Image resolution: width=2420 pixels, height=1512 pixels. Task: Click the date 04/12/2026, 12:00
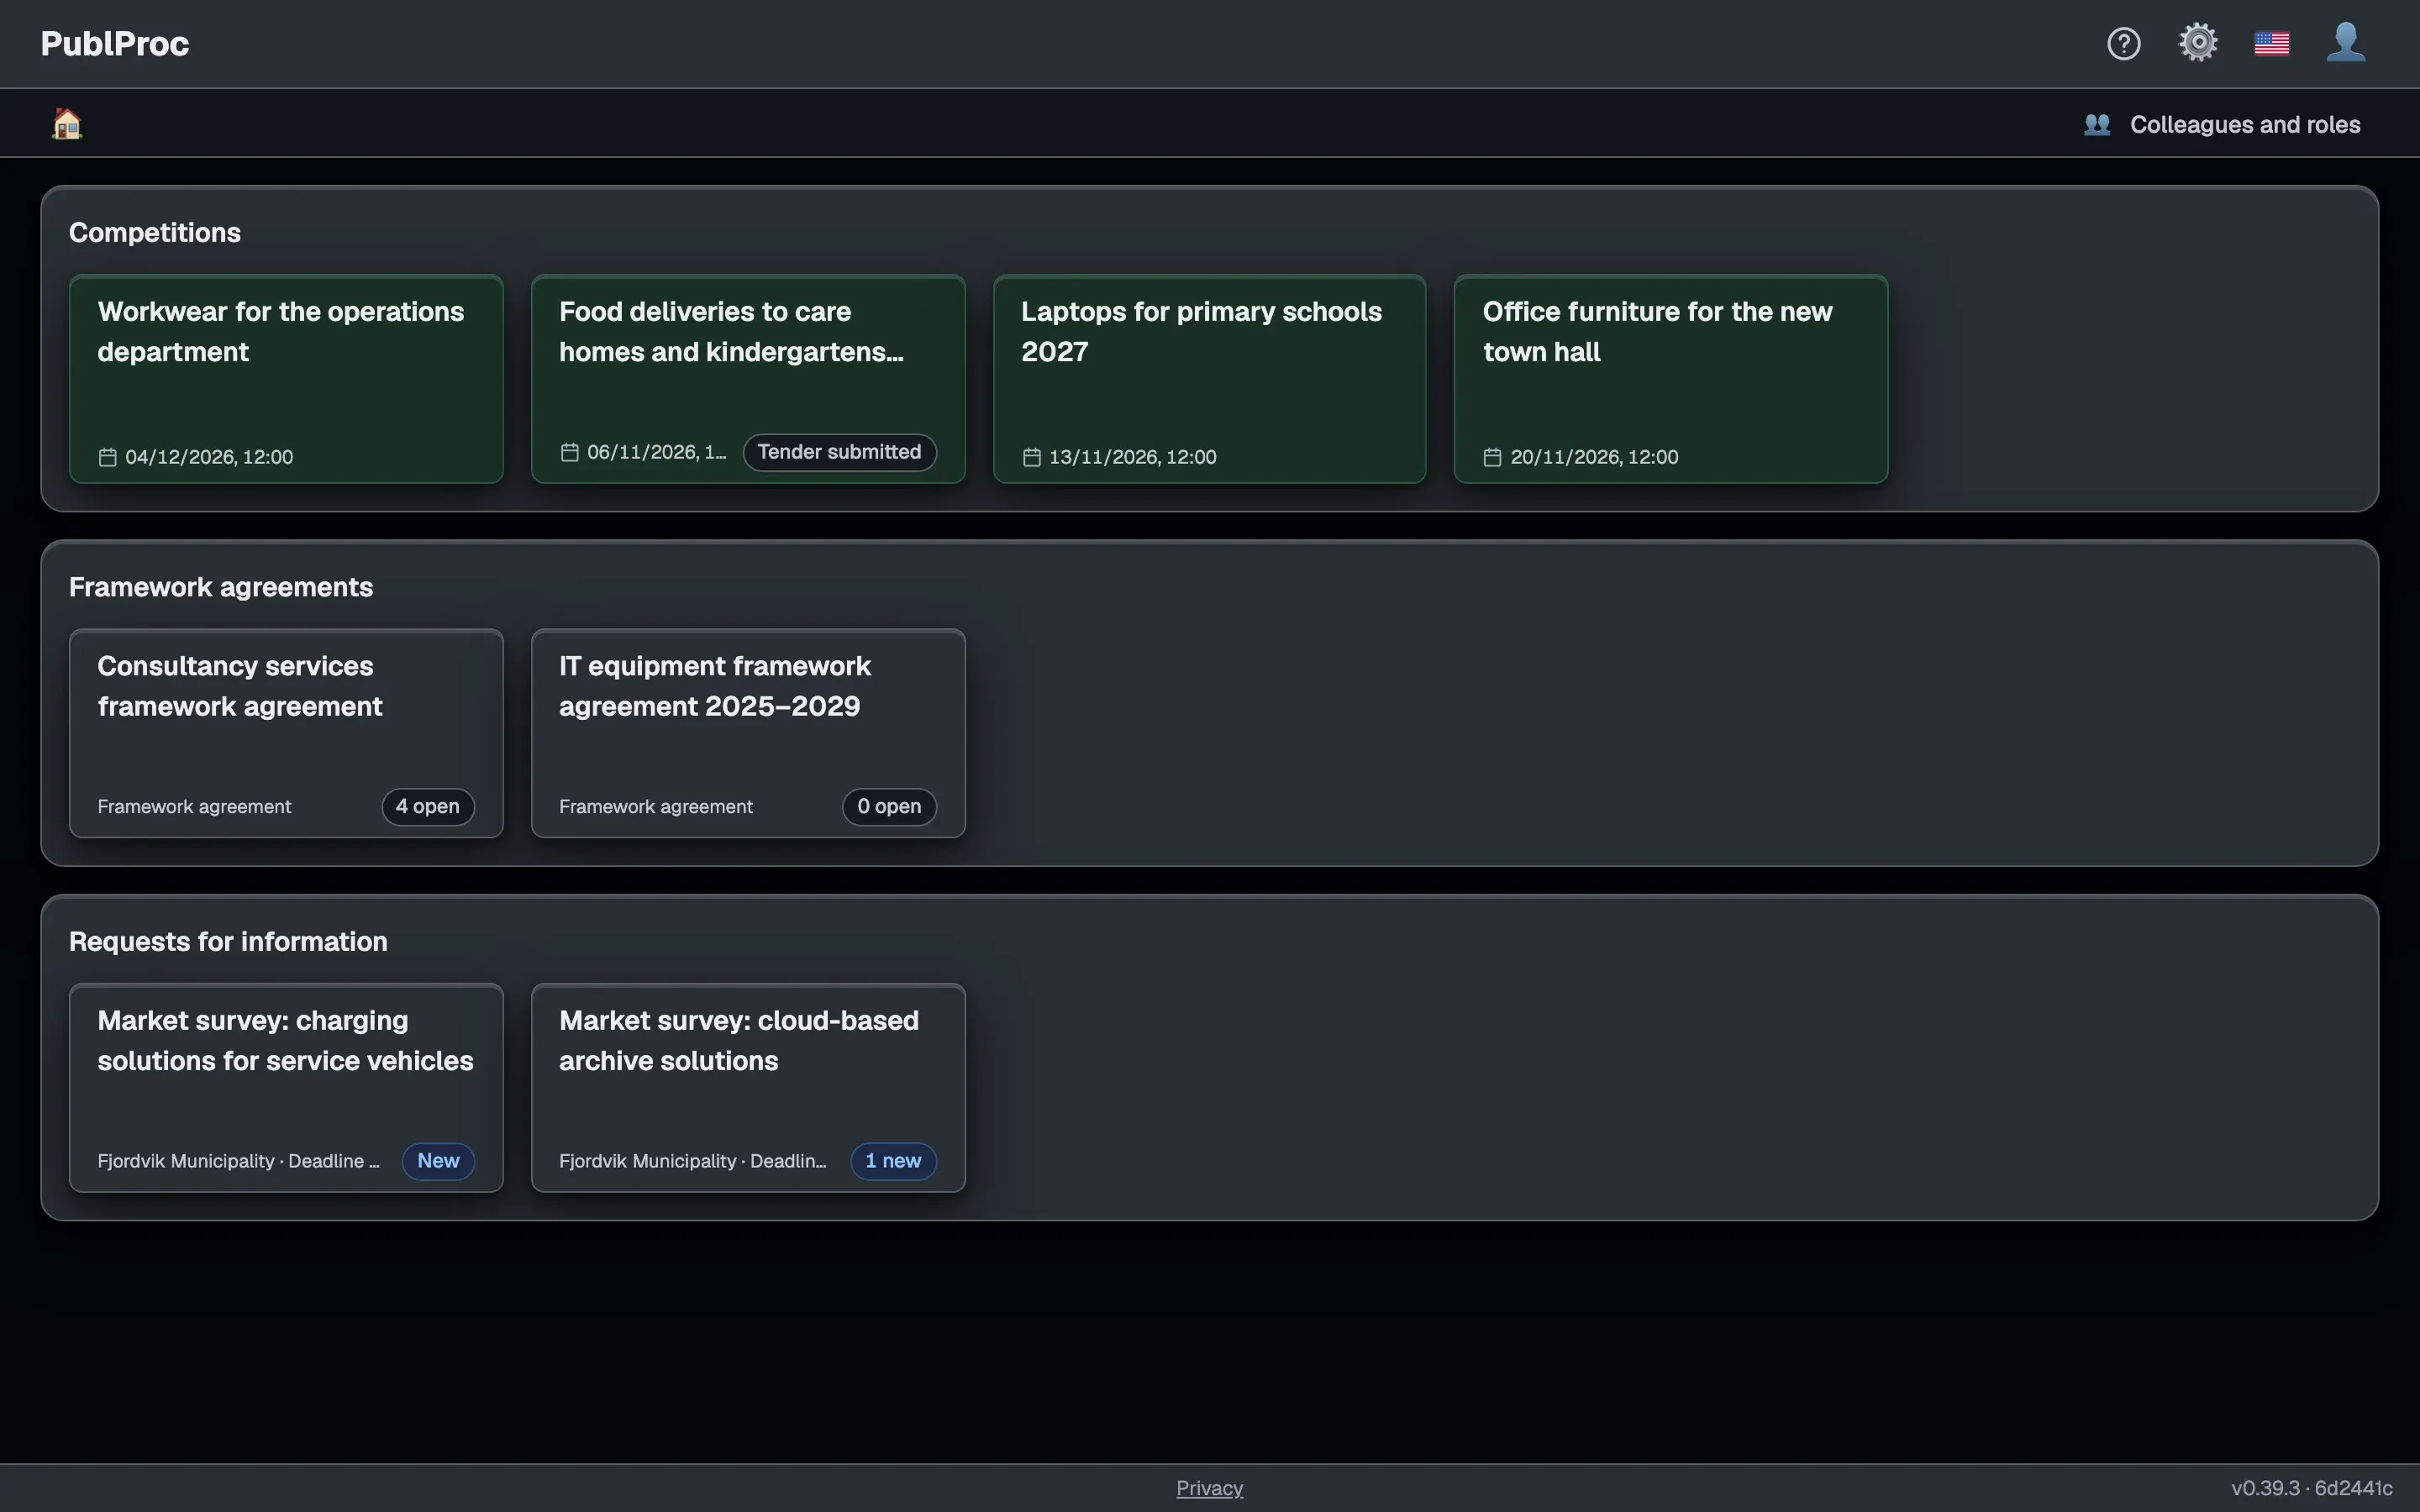coord(209,457)
